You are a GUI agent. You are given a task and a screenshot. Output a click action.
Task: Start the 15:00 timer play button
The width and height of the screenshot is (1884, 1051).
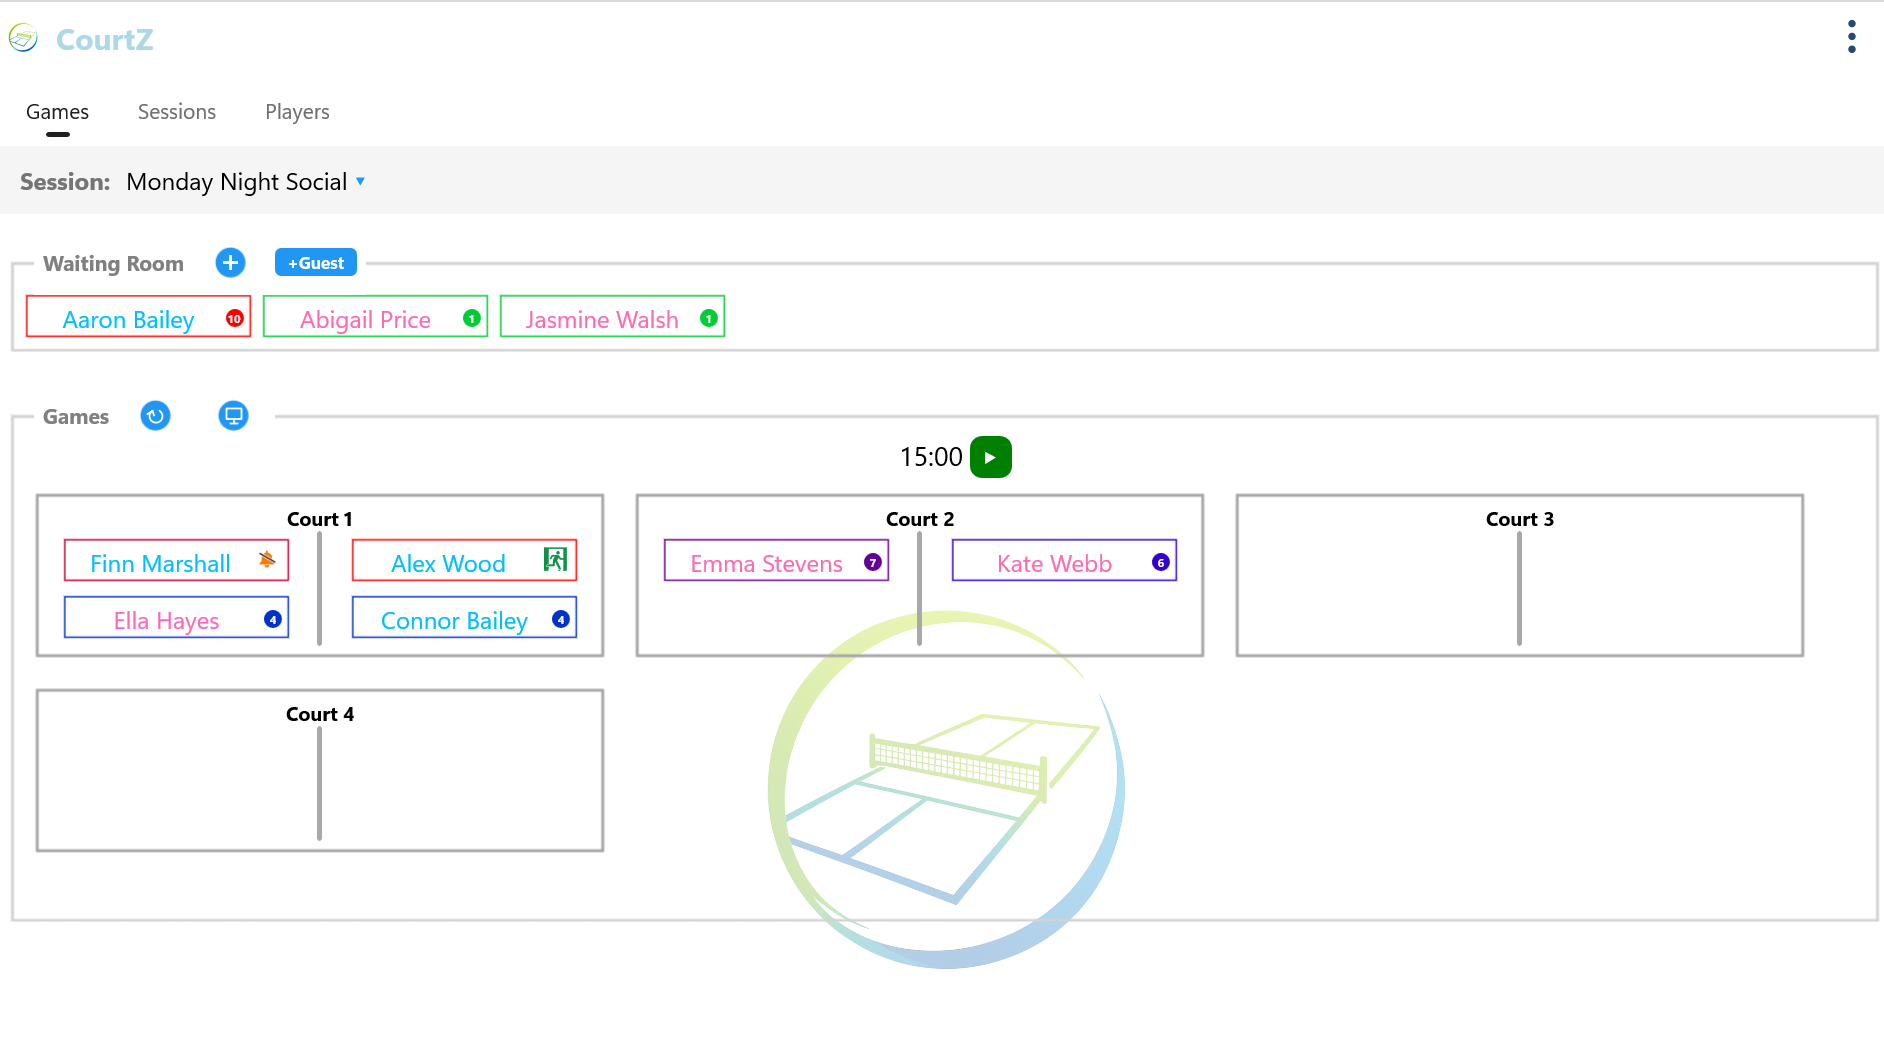(x=991, y=457)
